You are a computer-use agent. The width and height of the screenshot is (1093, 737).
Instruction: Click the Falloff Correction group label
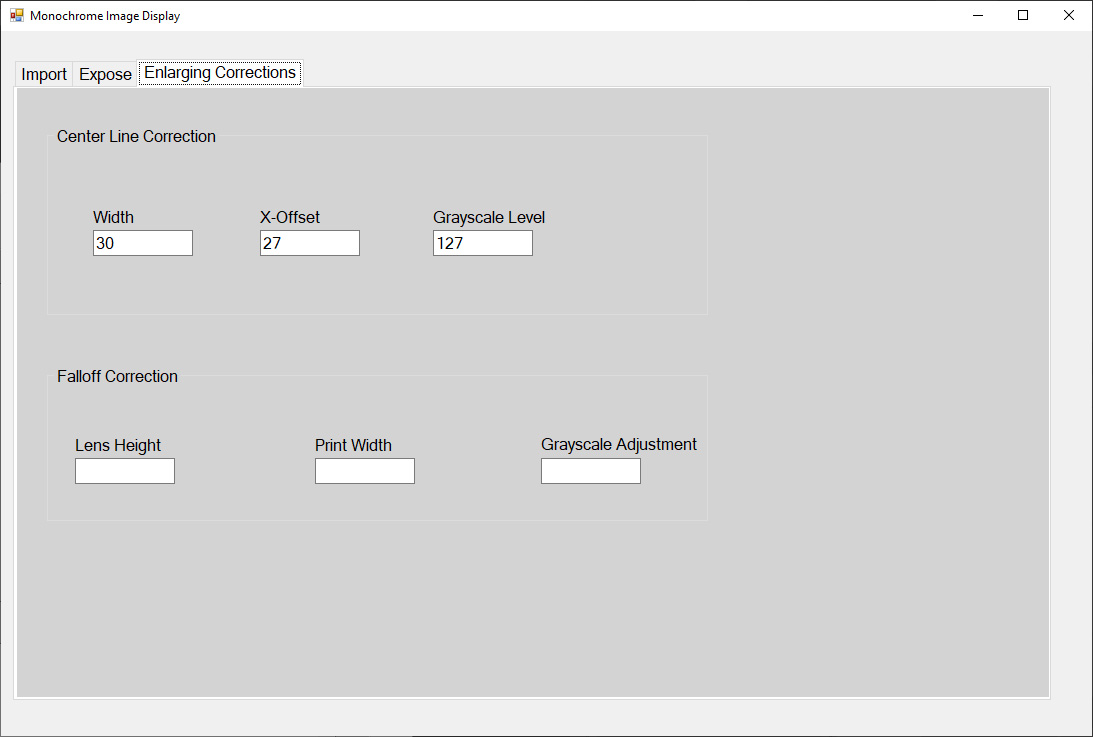(117, 377)
